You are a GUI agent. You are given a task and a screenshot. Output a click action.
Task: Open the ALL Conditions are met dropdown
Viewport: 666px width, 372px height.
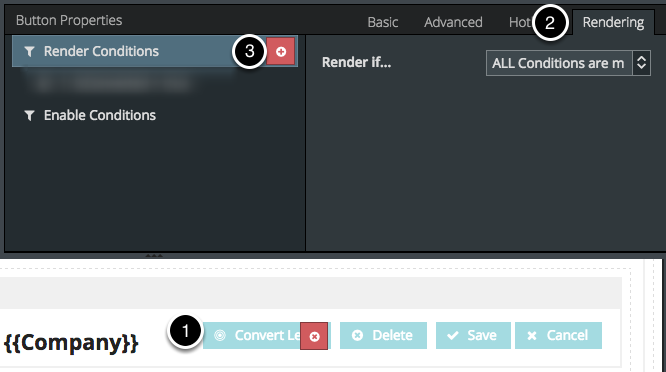(568, 63)
